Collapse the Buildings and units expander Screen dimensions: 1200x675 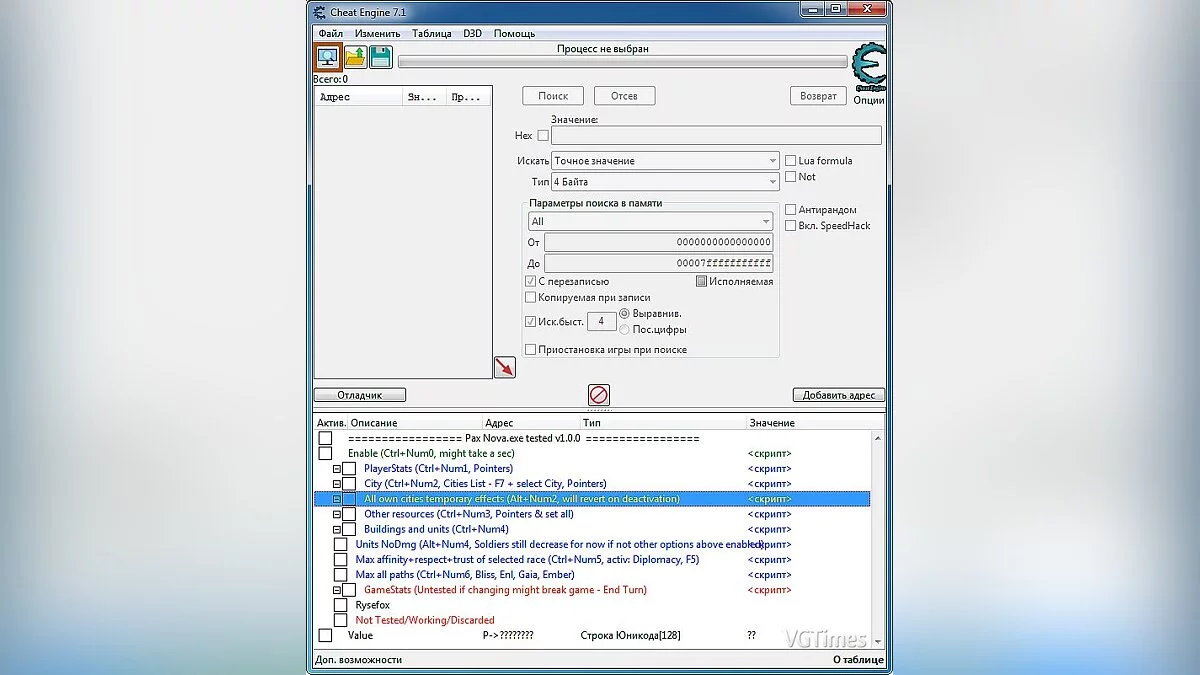[337, 529]
